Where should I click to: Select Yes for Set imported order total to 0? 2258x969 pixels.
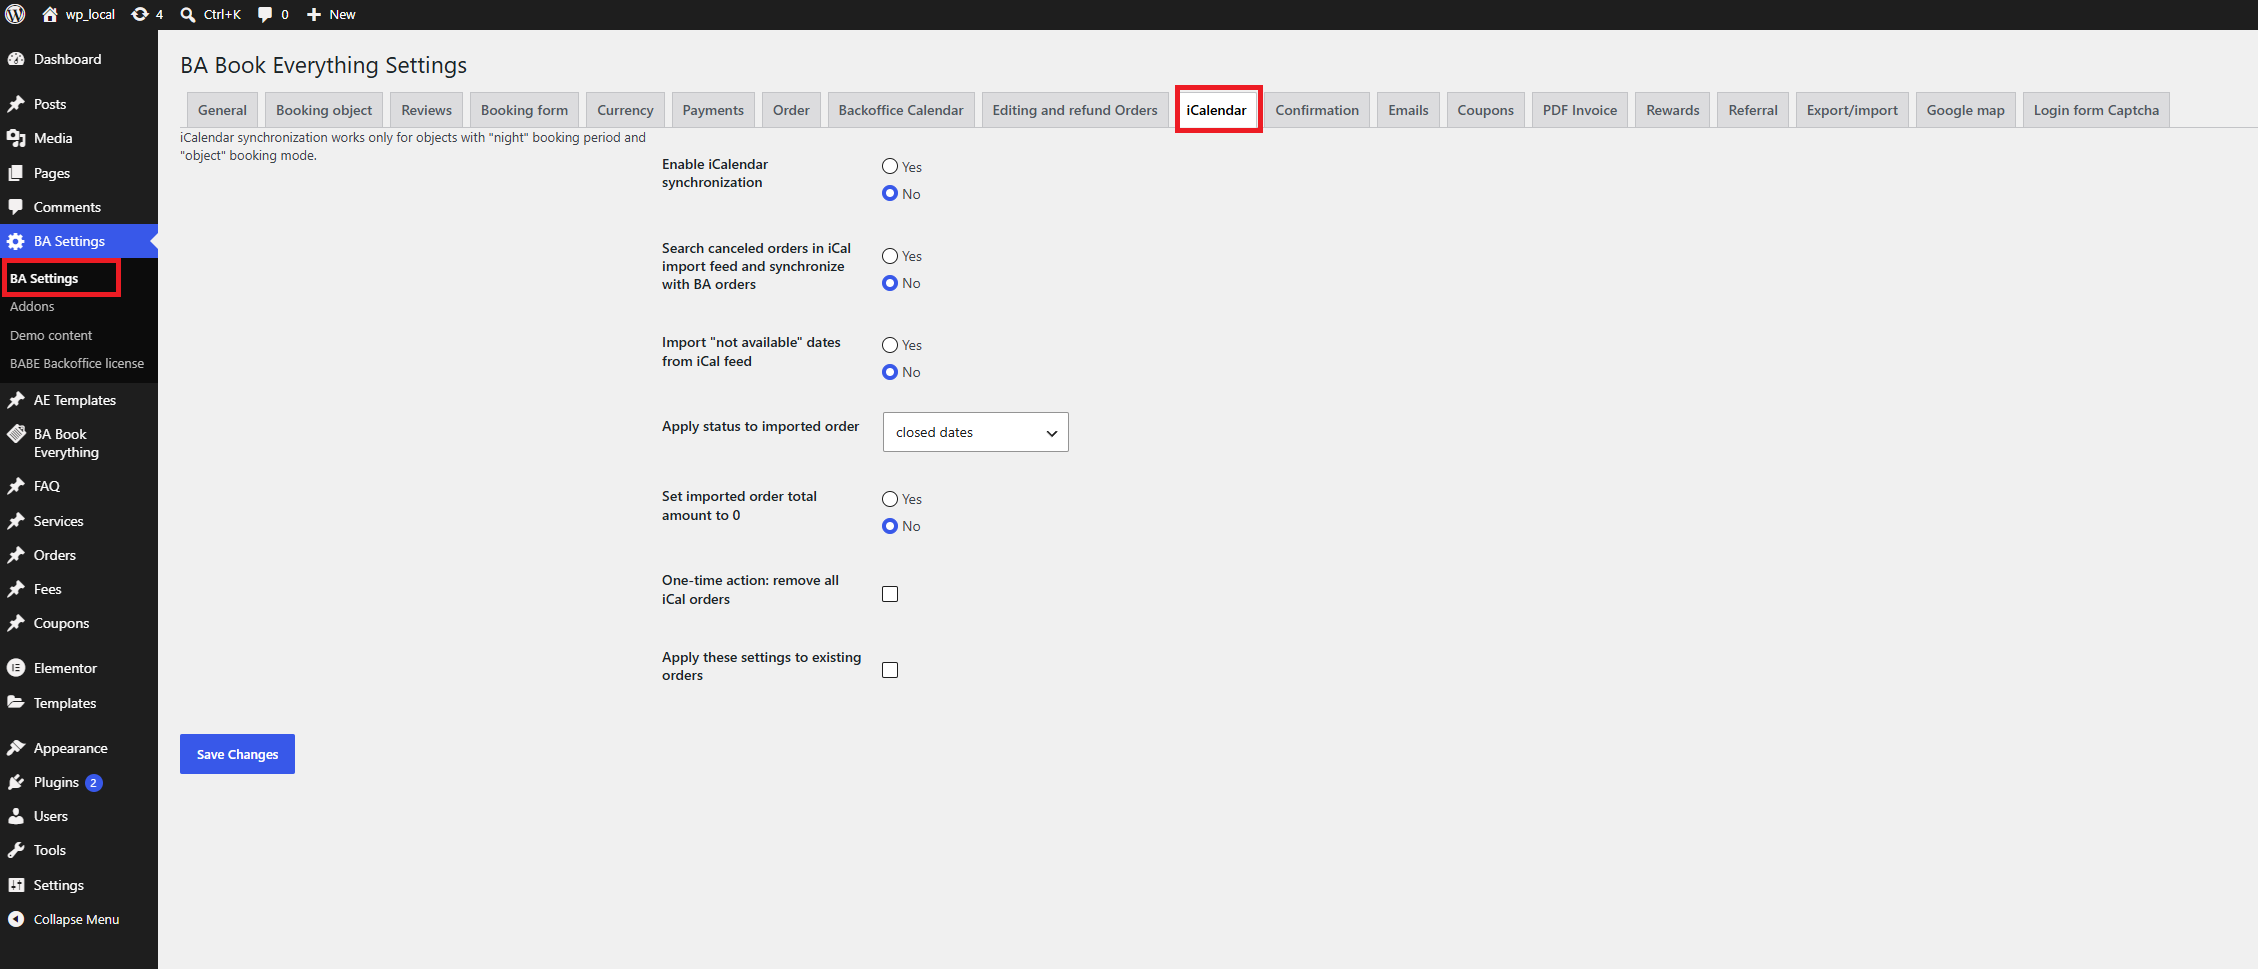890,499
